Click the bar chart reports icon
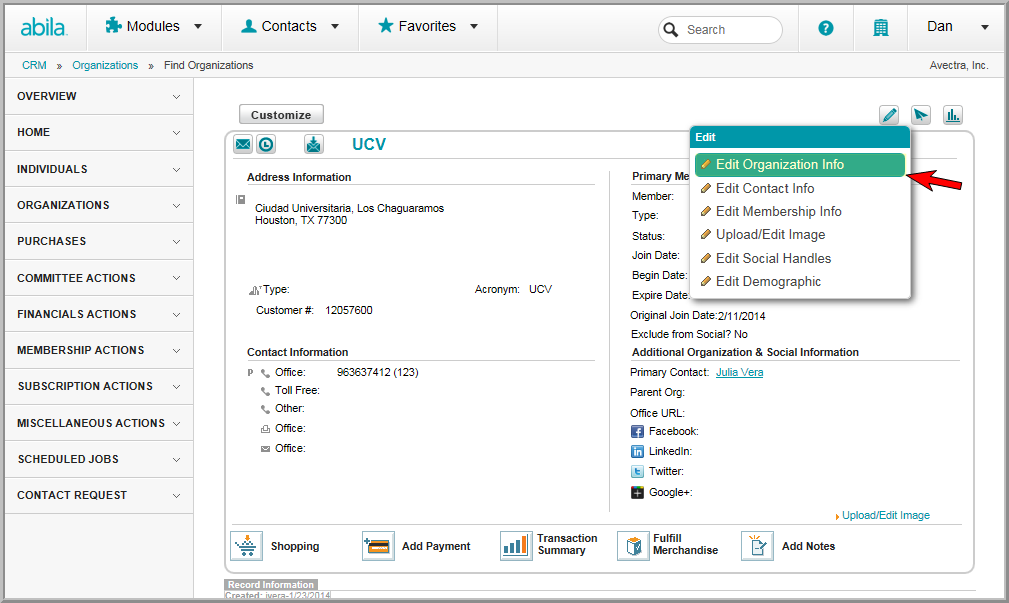Screen dimensions: 1009x603 tap(952, 115)
